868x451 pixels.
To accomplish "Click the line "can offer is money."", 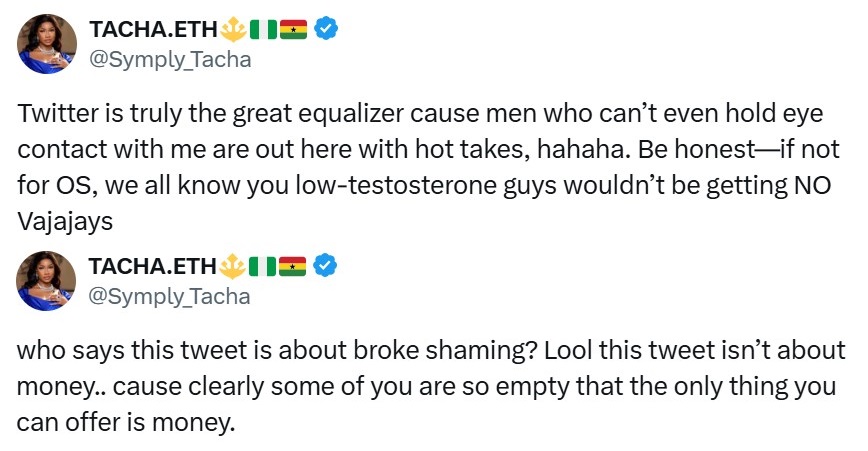I will point(126,422).
